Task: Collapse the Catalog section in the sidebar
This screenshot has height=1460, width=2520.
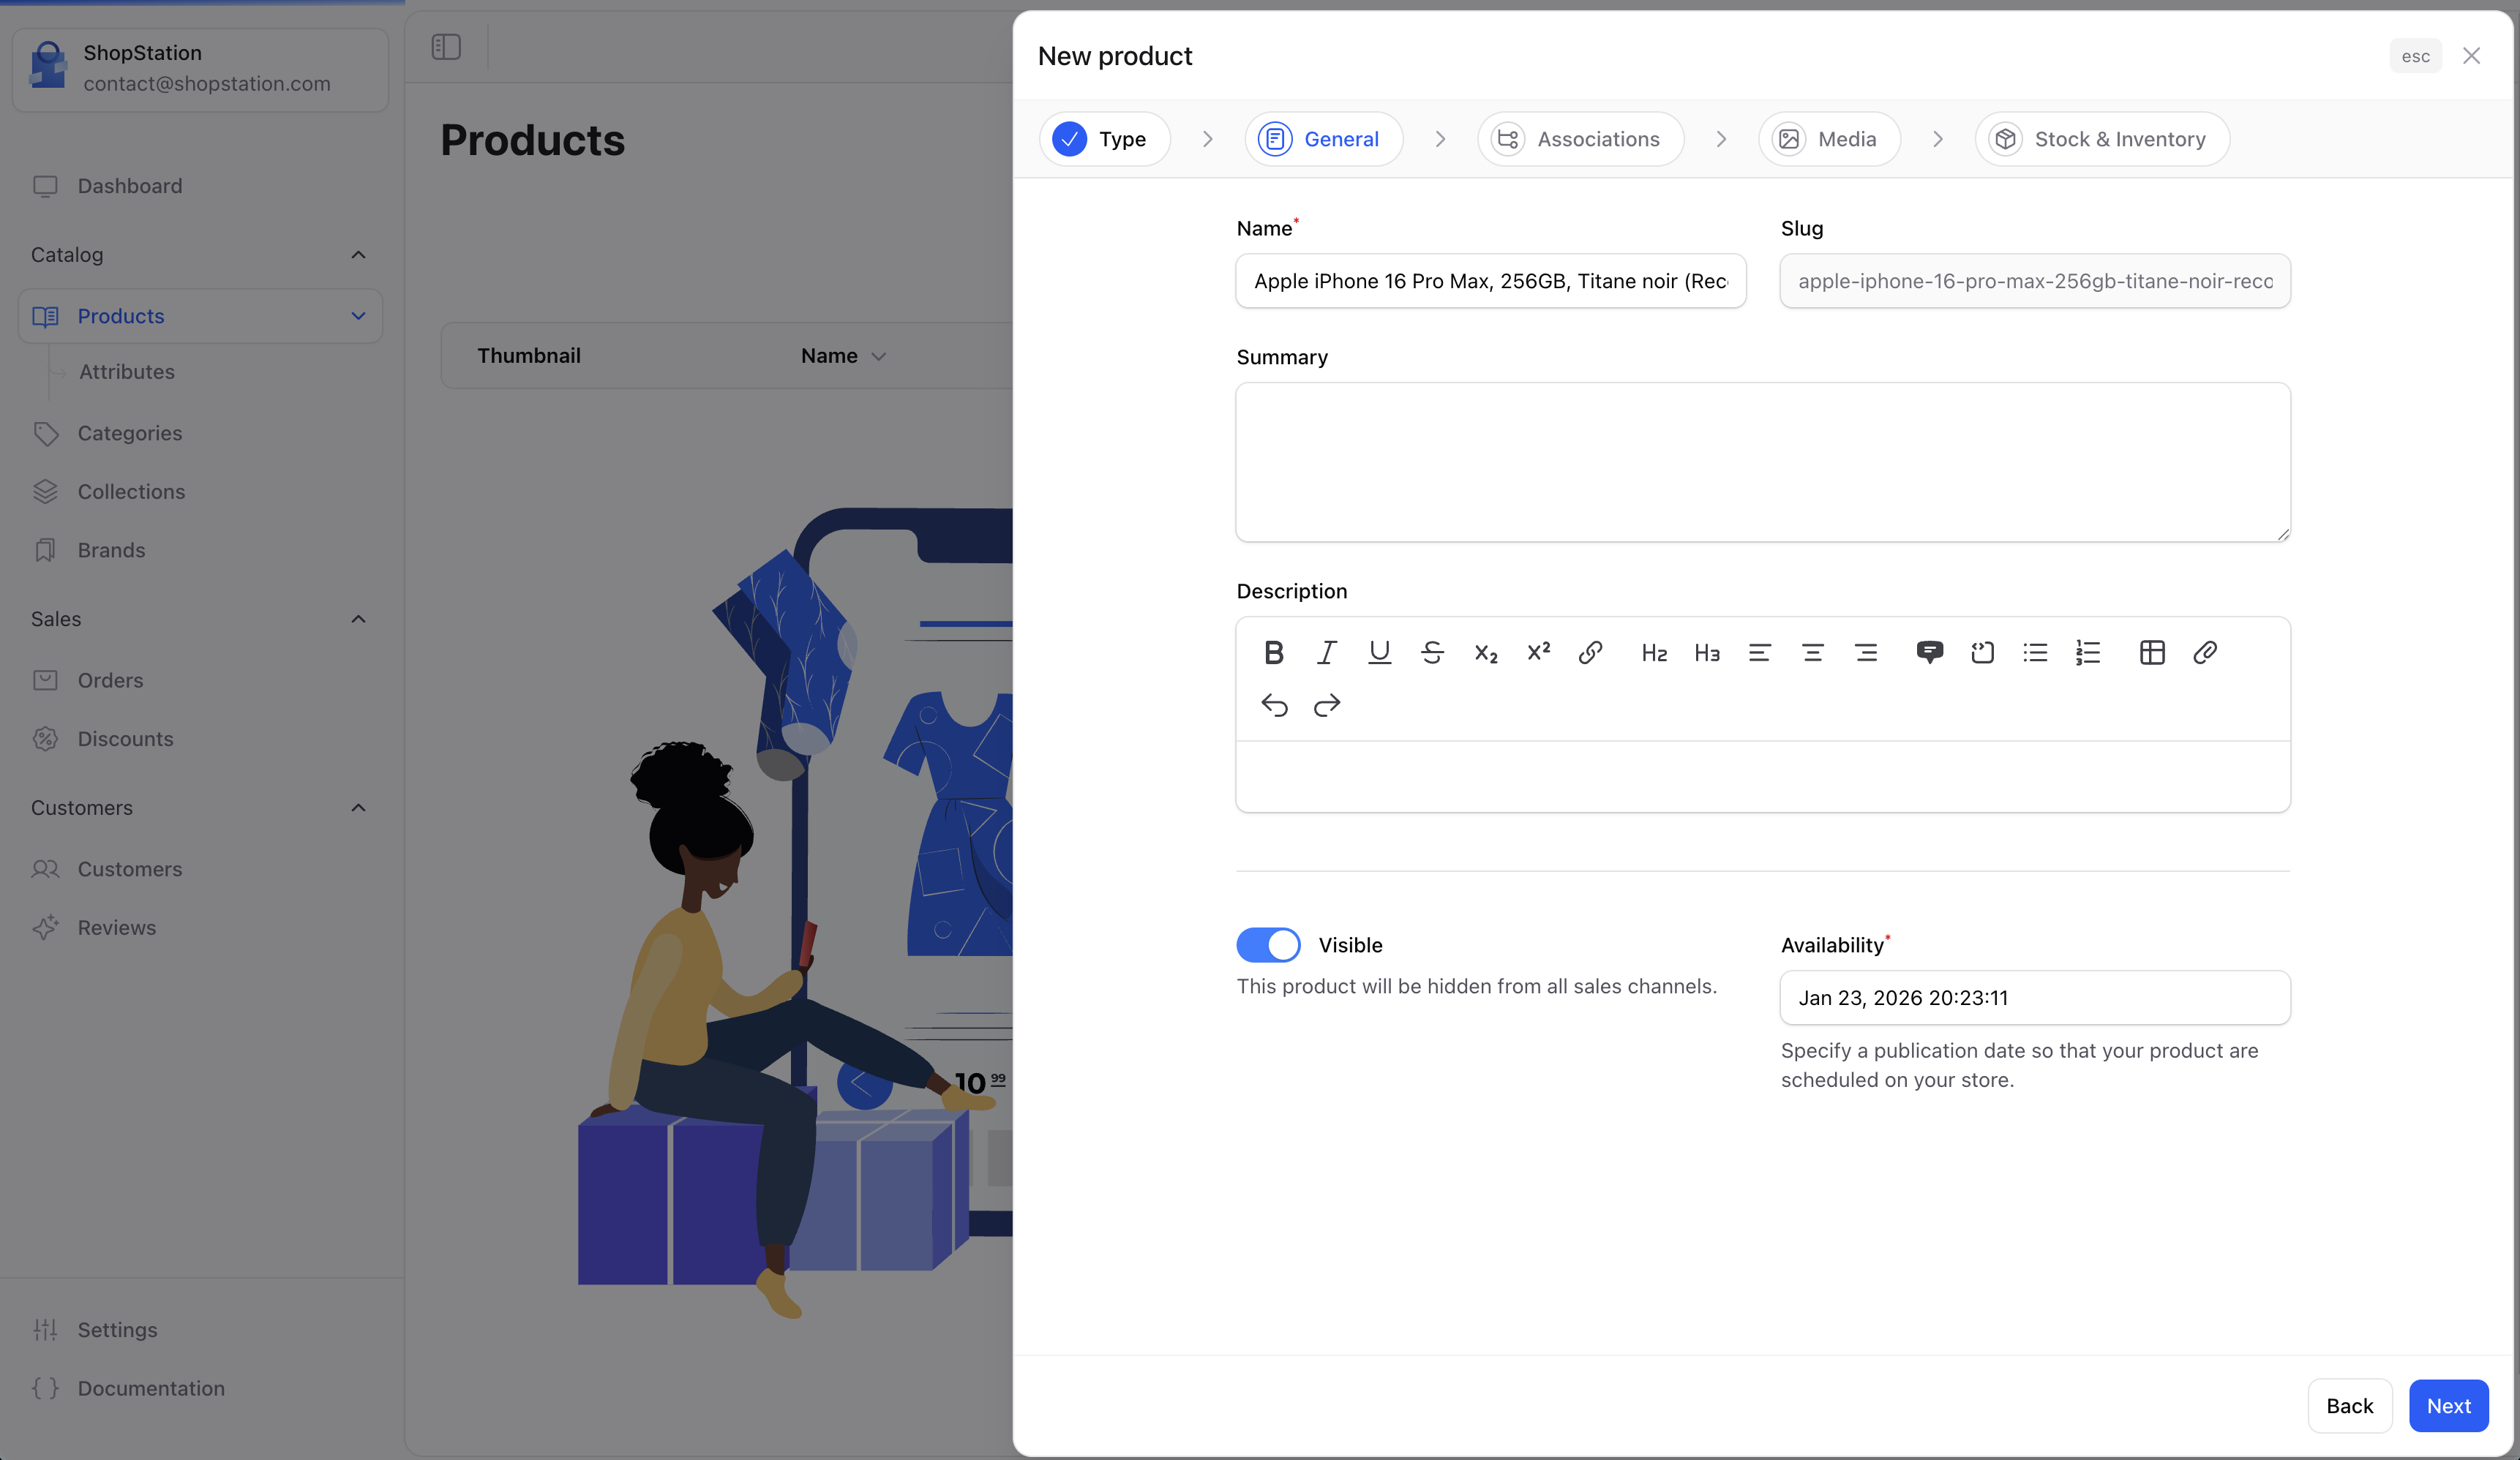Action: [x=358, y=255]
